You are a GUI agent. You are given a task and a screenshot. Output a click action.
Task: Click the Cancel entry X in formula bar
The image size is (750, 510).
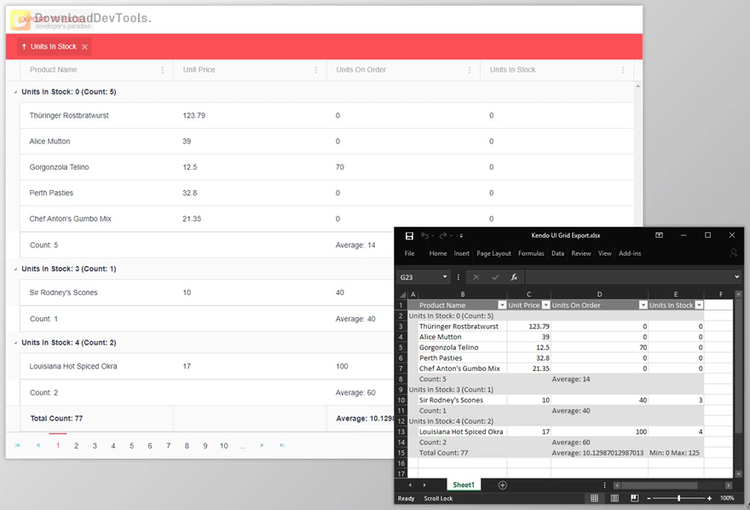(x=476, y=277)
